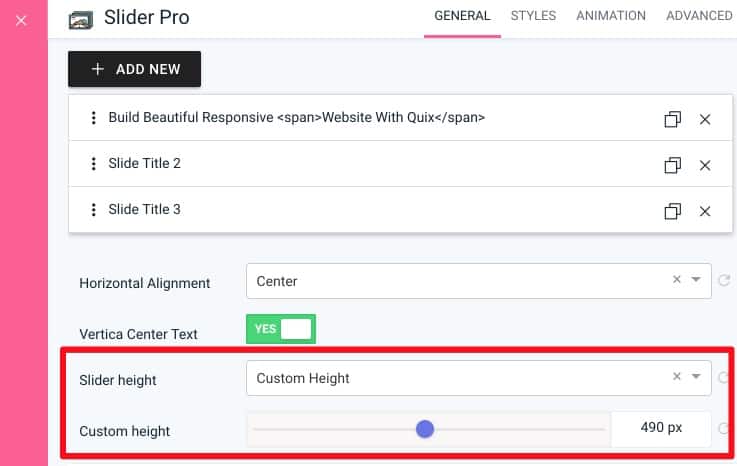Expand the Slider height dropdown arrow
The image size is (737, 466).
click(x=696, y=376)
